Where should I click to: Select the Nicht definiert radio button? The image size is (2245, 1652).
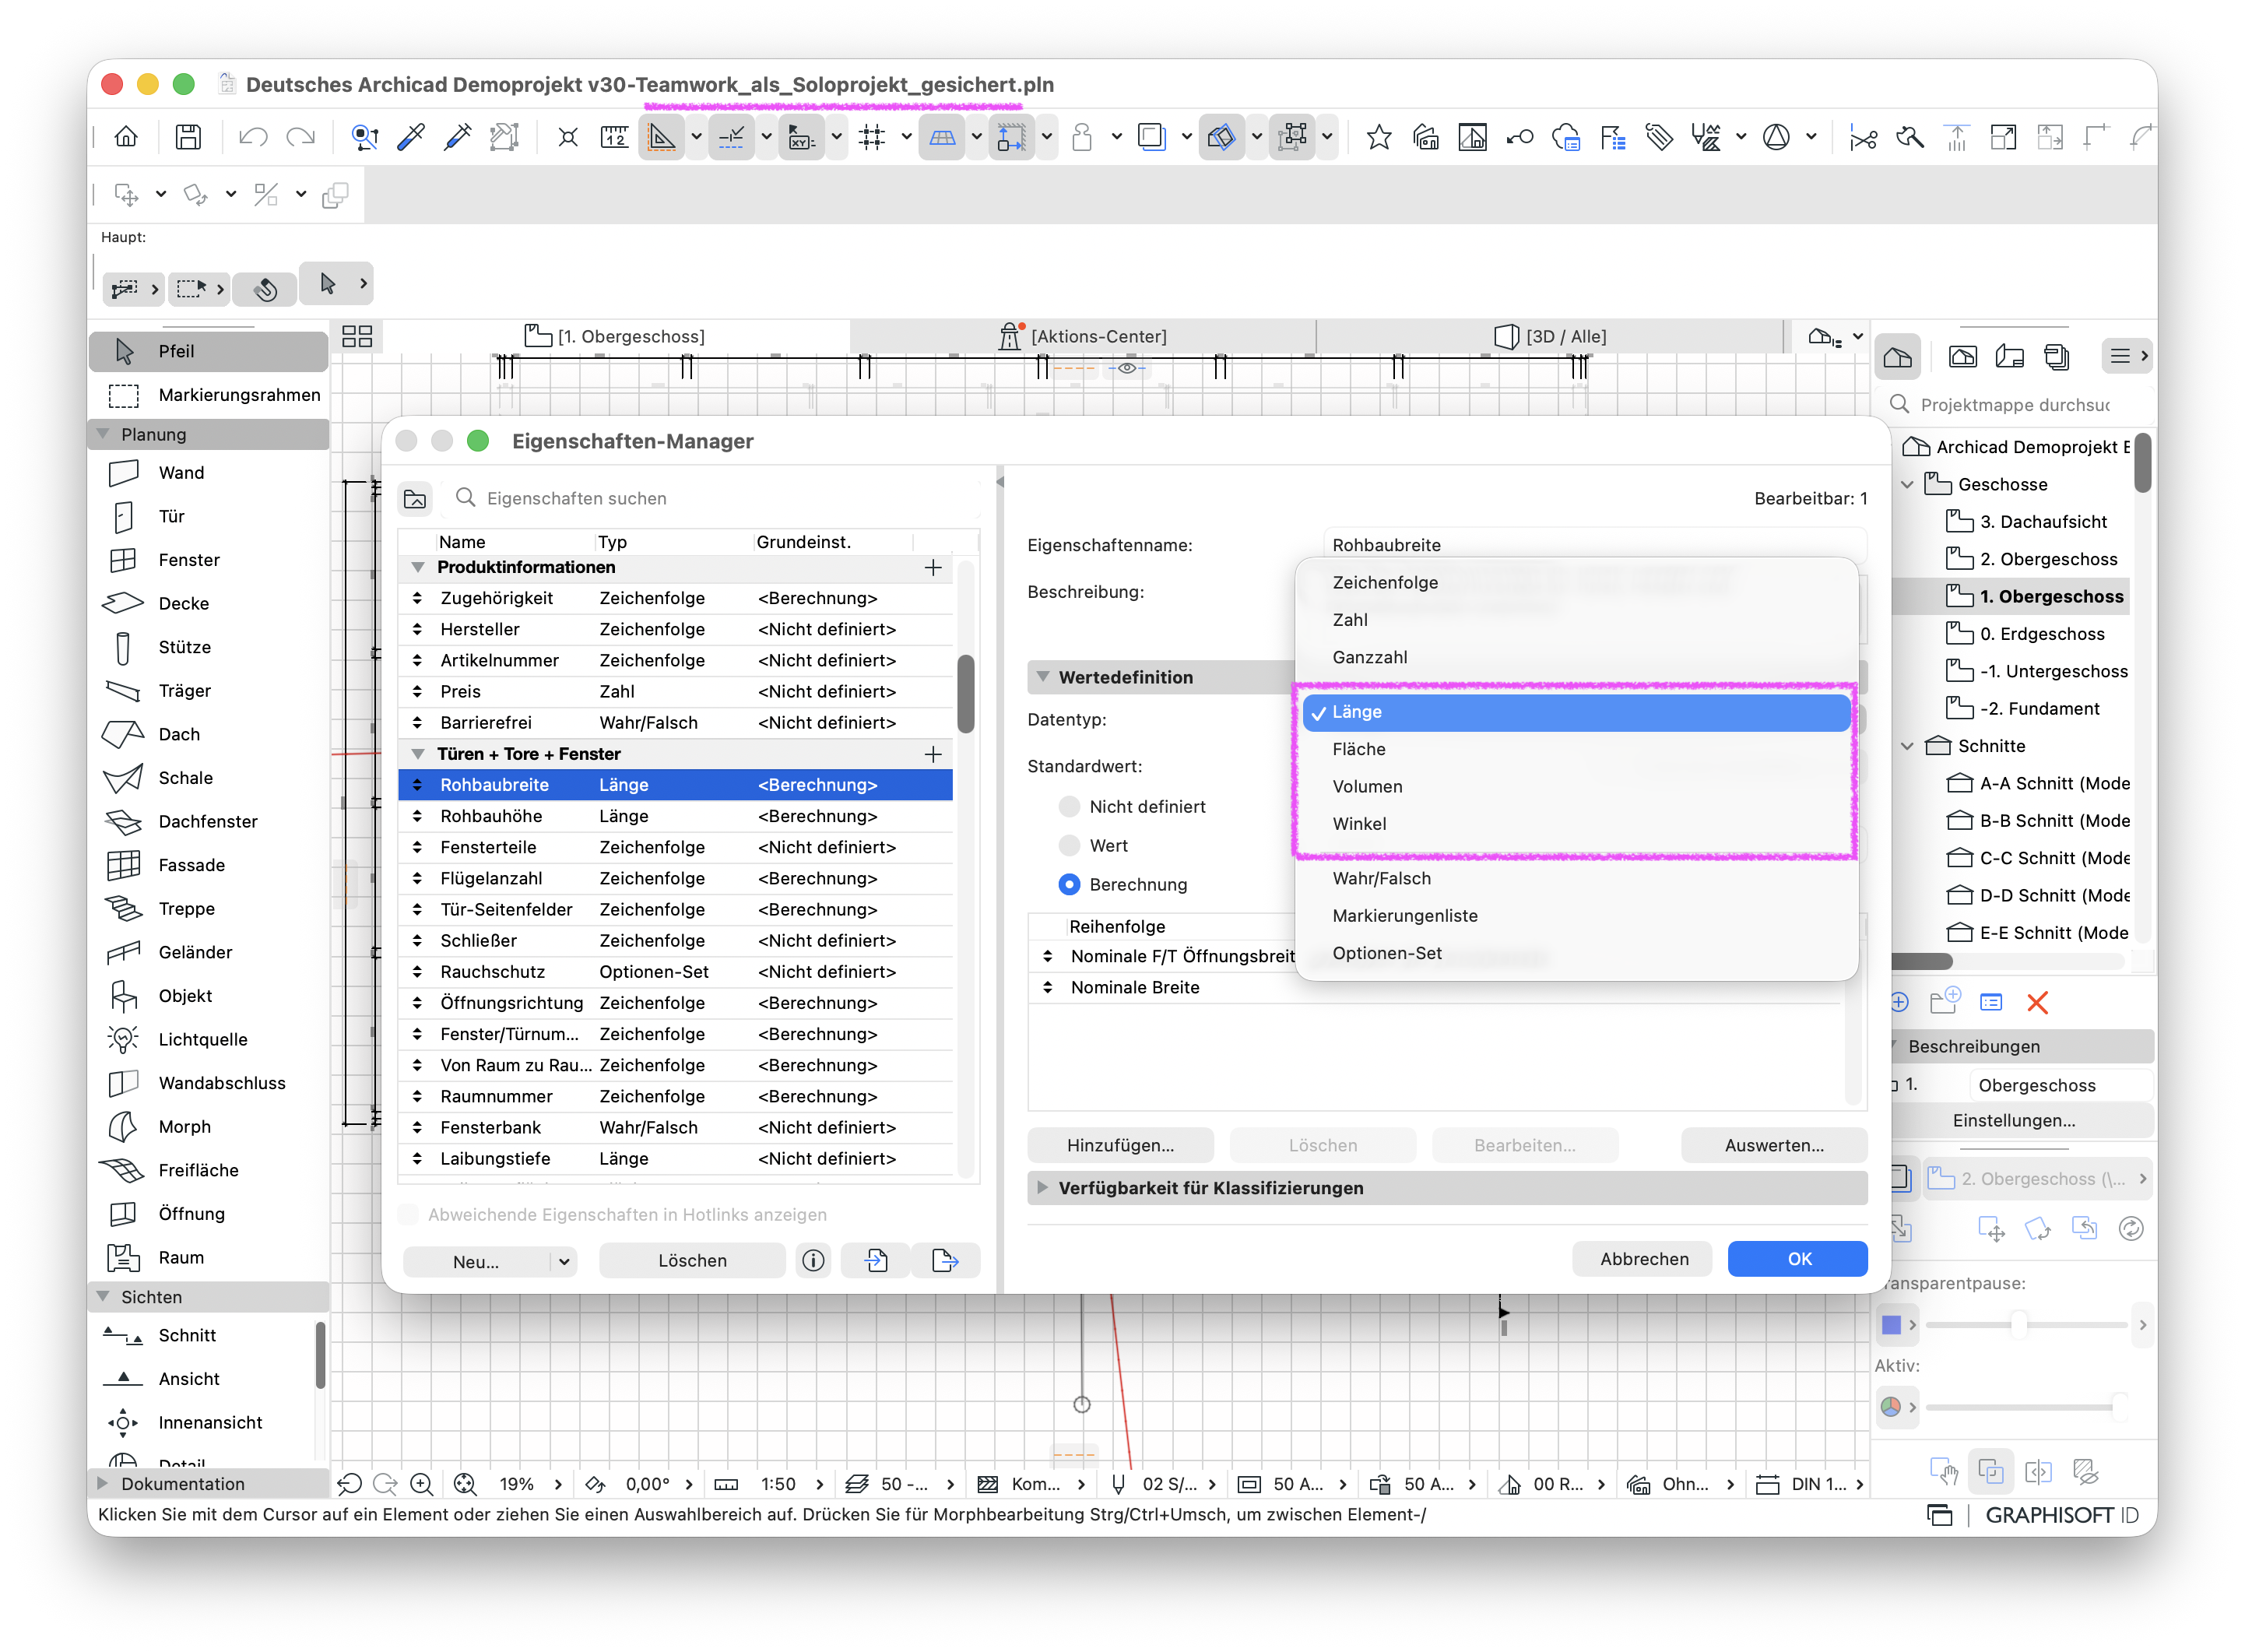click(1069, 807)
